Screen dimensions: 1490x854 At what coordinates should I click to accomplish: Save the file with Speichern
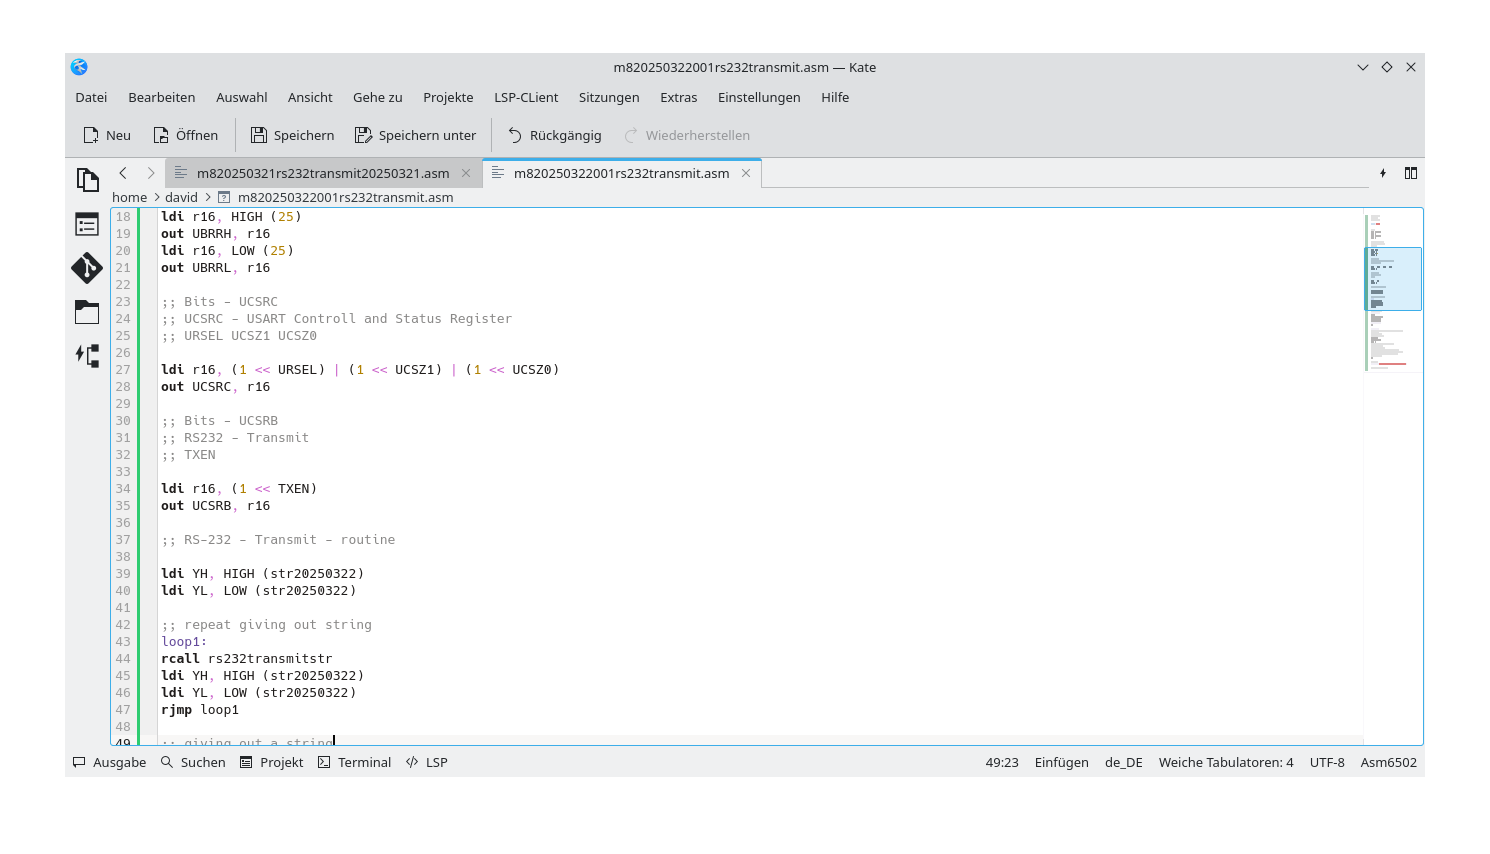pyautogui.click(x=291, y=134)
